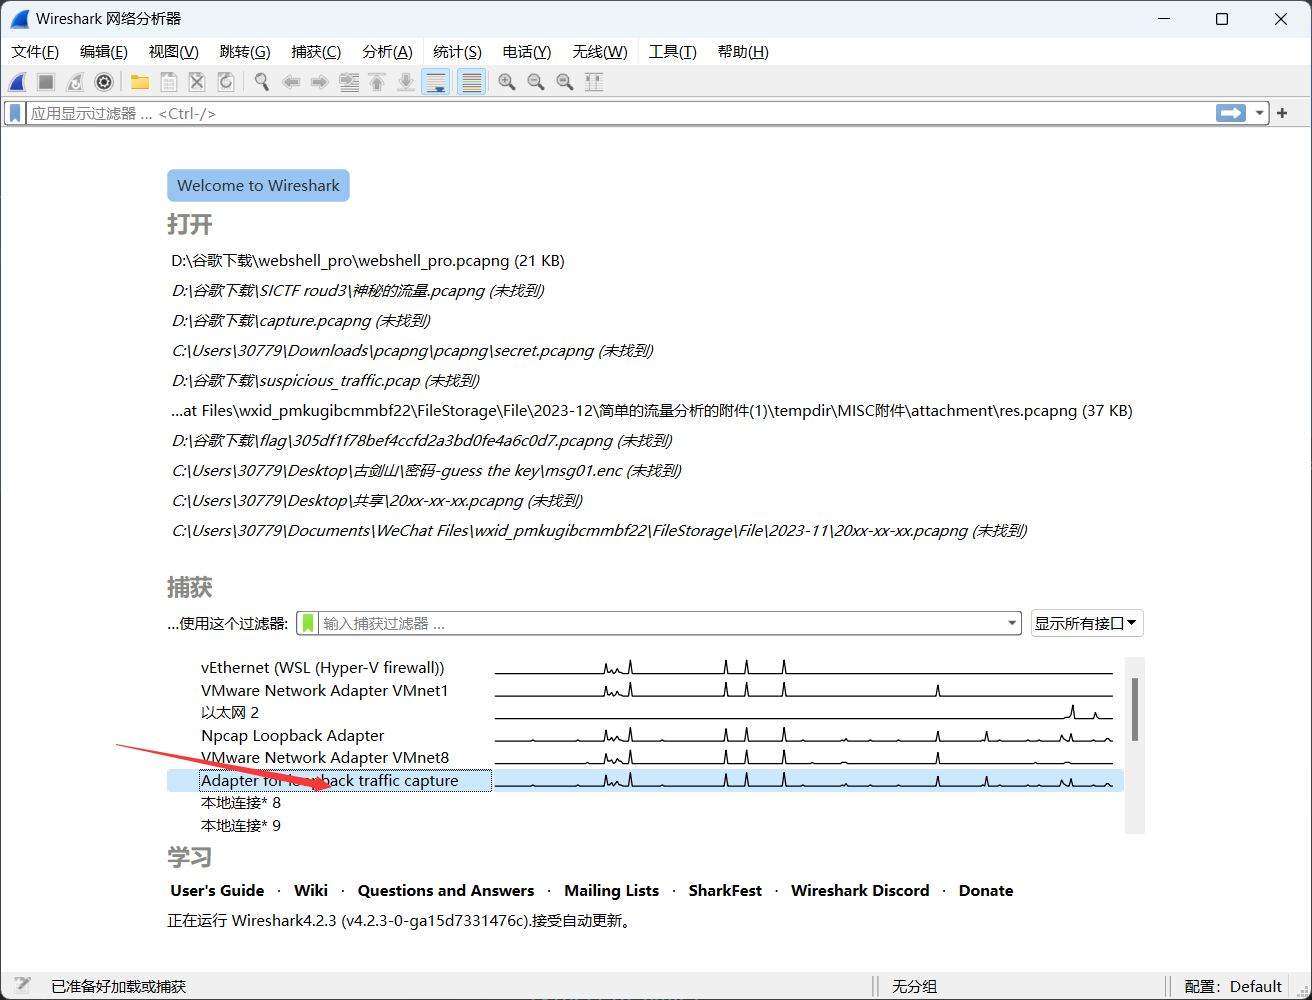Open the 编辑(E) menu

[x=104, y=52]
